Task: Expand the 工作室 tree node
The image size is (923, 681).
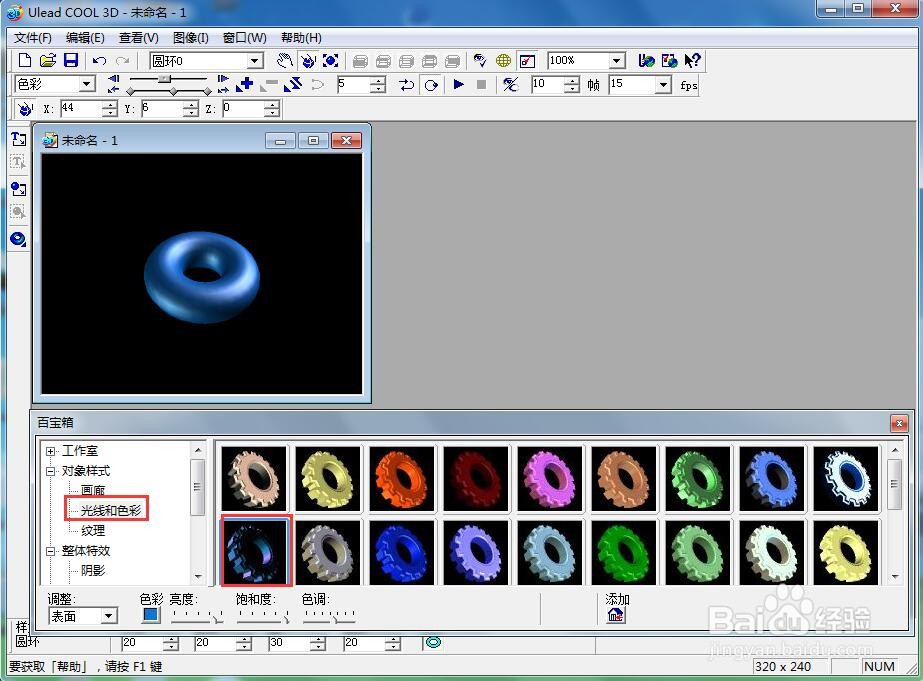Action: 51,451
